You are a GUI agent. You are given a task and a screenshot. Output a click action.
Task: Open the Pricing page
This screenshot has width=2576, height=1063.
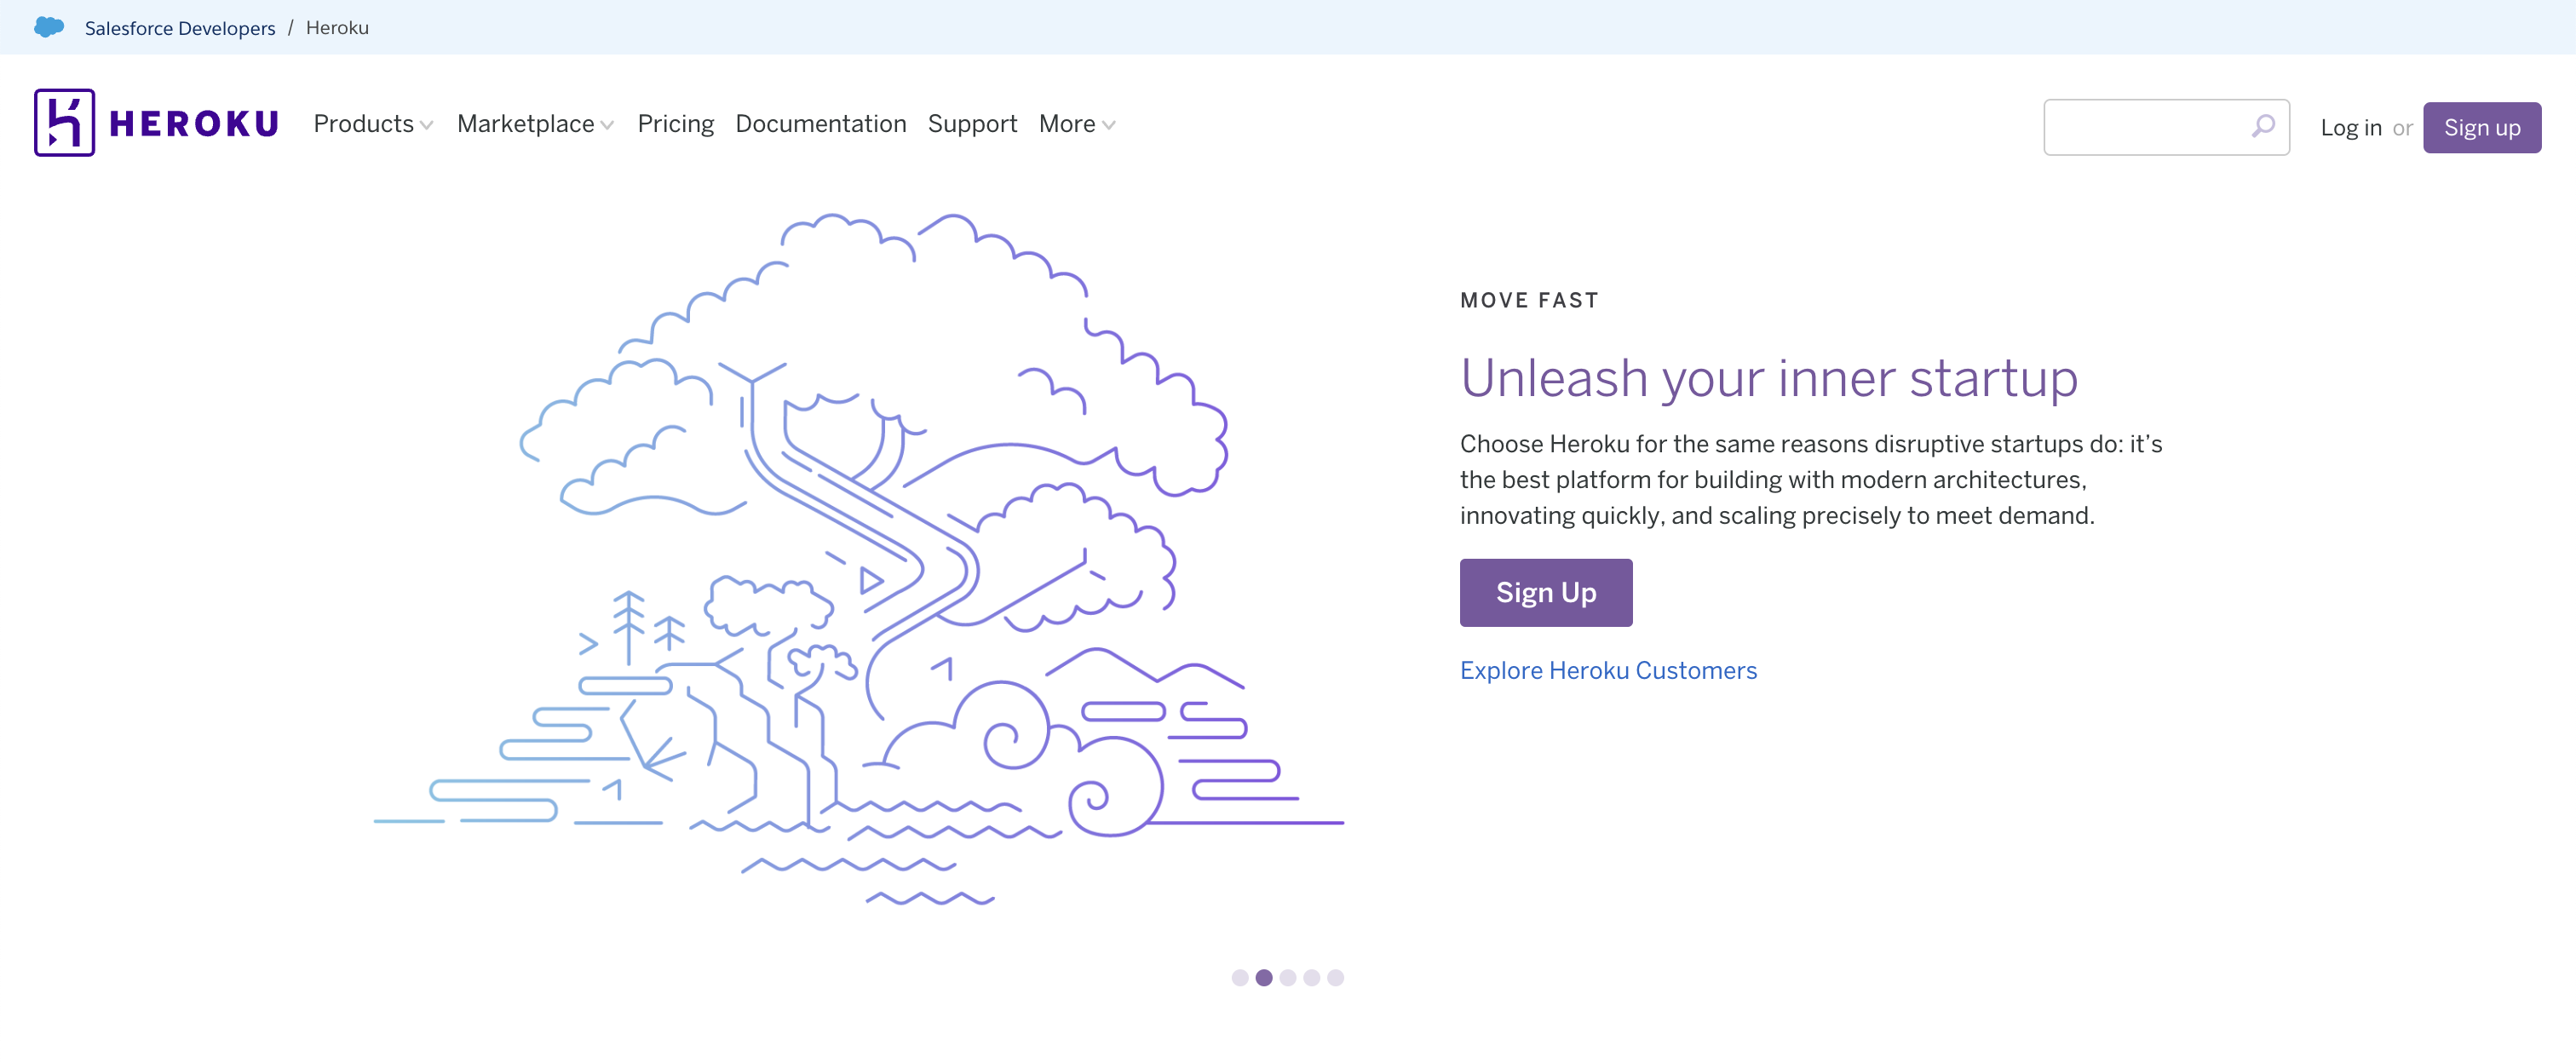point(676,124)
